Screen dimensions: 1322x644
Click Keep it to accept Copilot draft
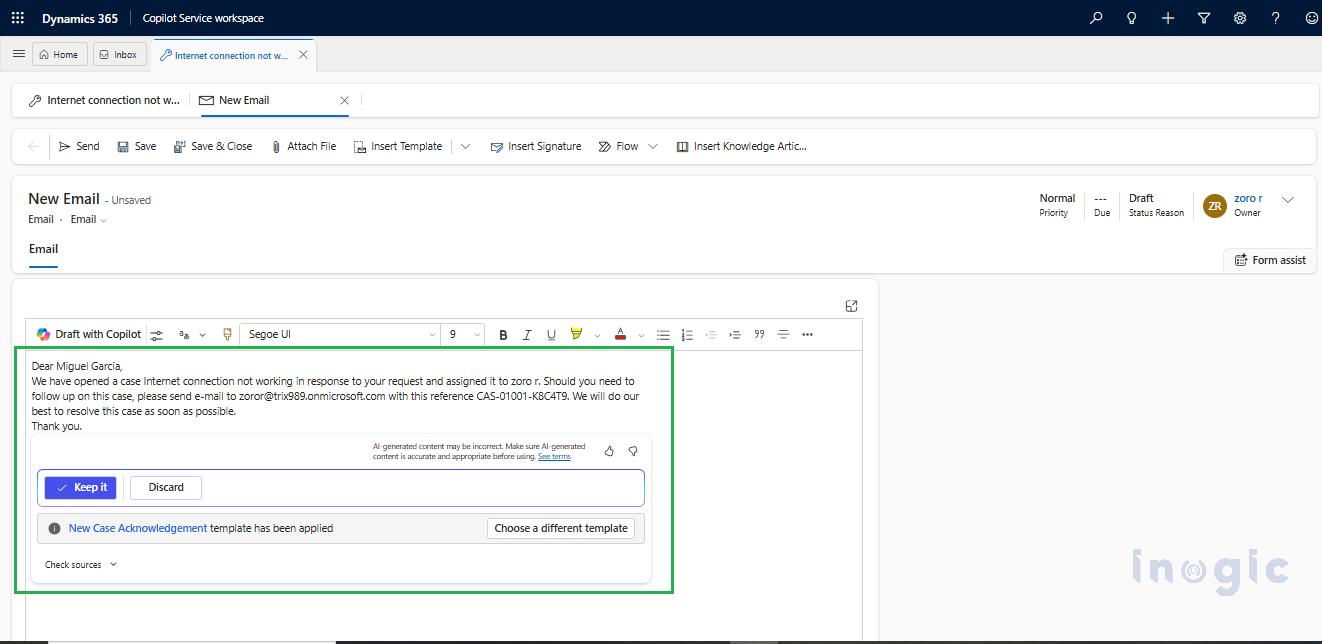tap(80, 487)
